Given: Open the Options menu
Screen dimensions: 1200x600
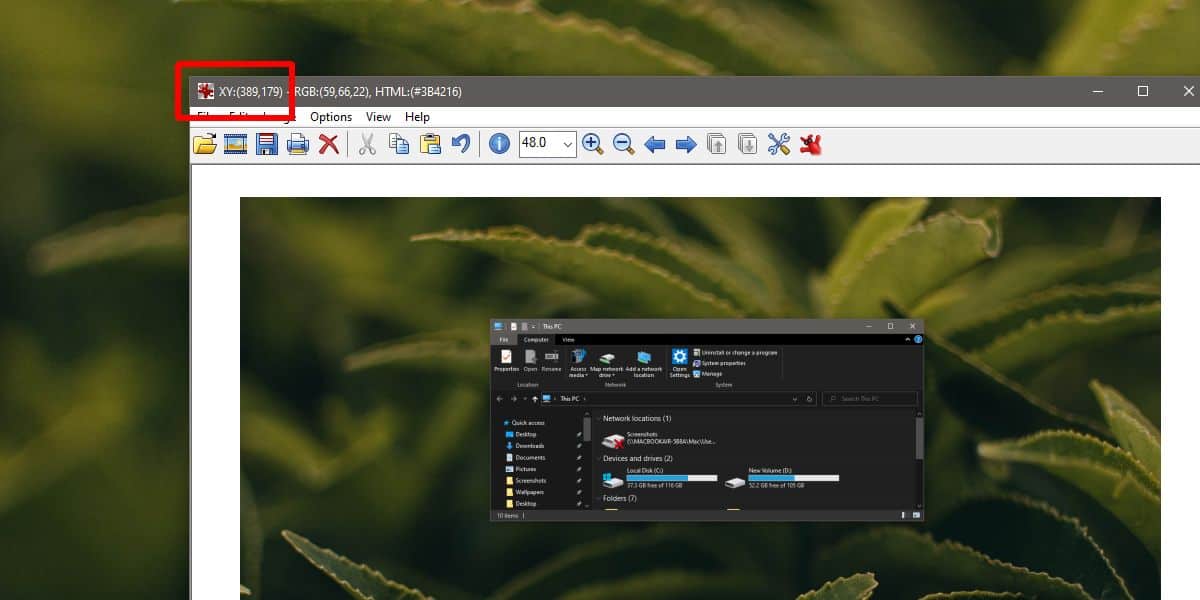Looking at the screenshot, I should (331, 117).
